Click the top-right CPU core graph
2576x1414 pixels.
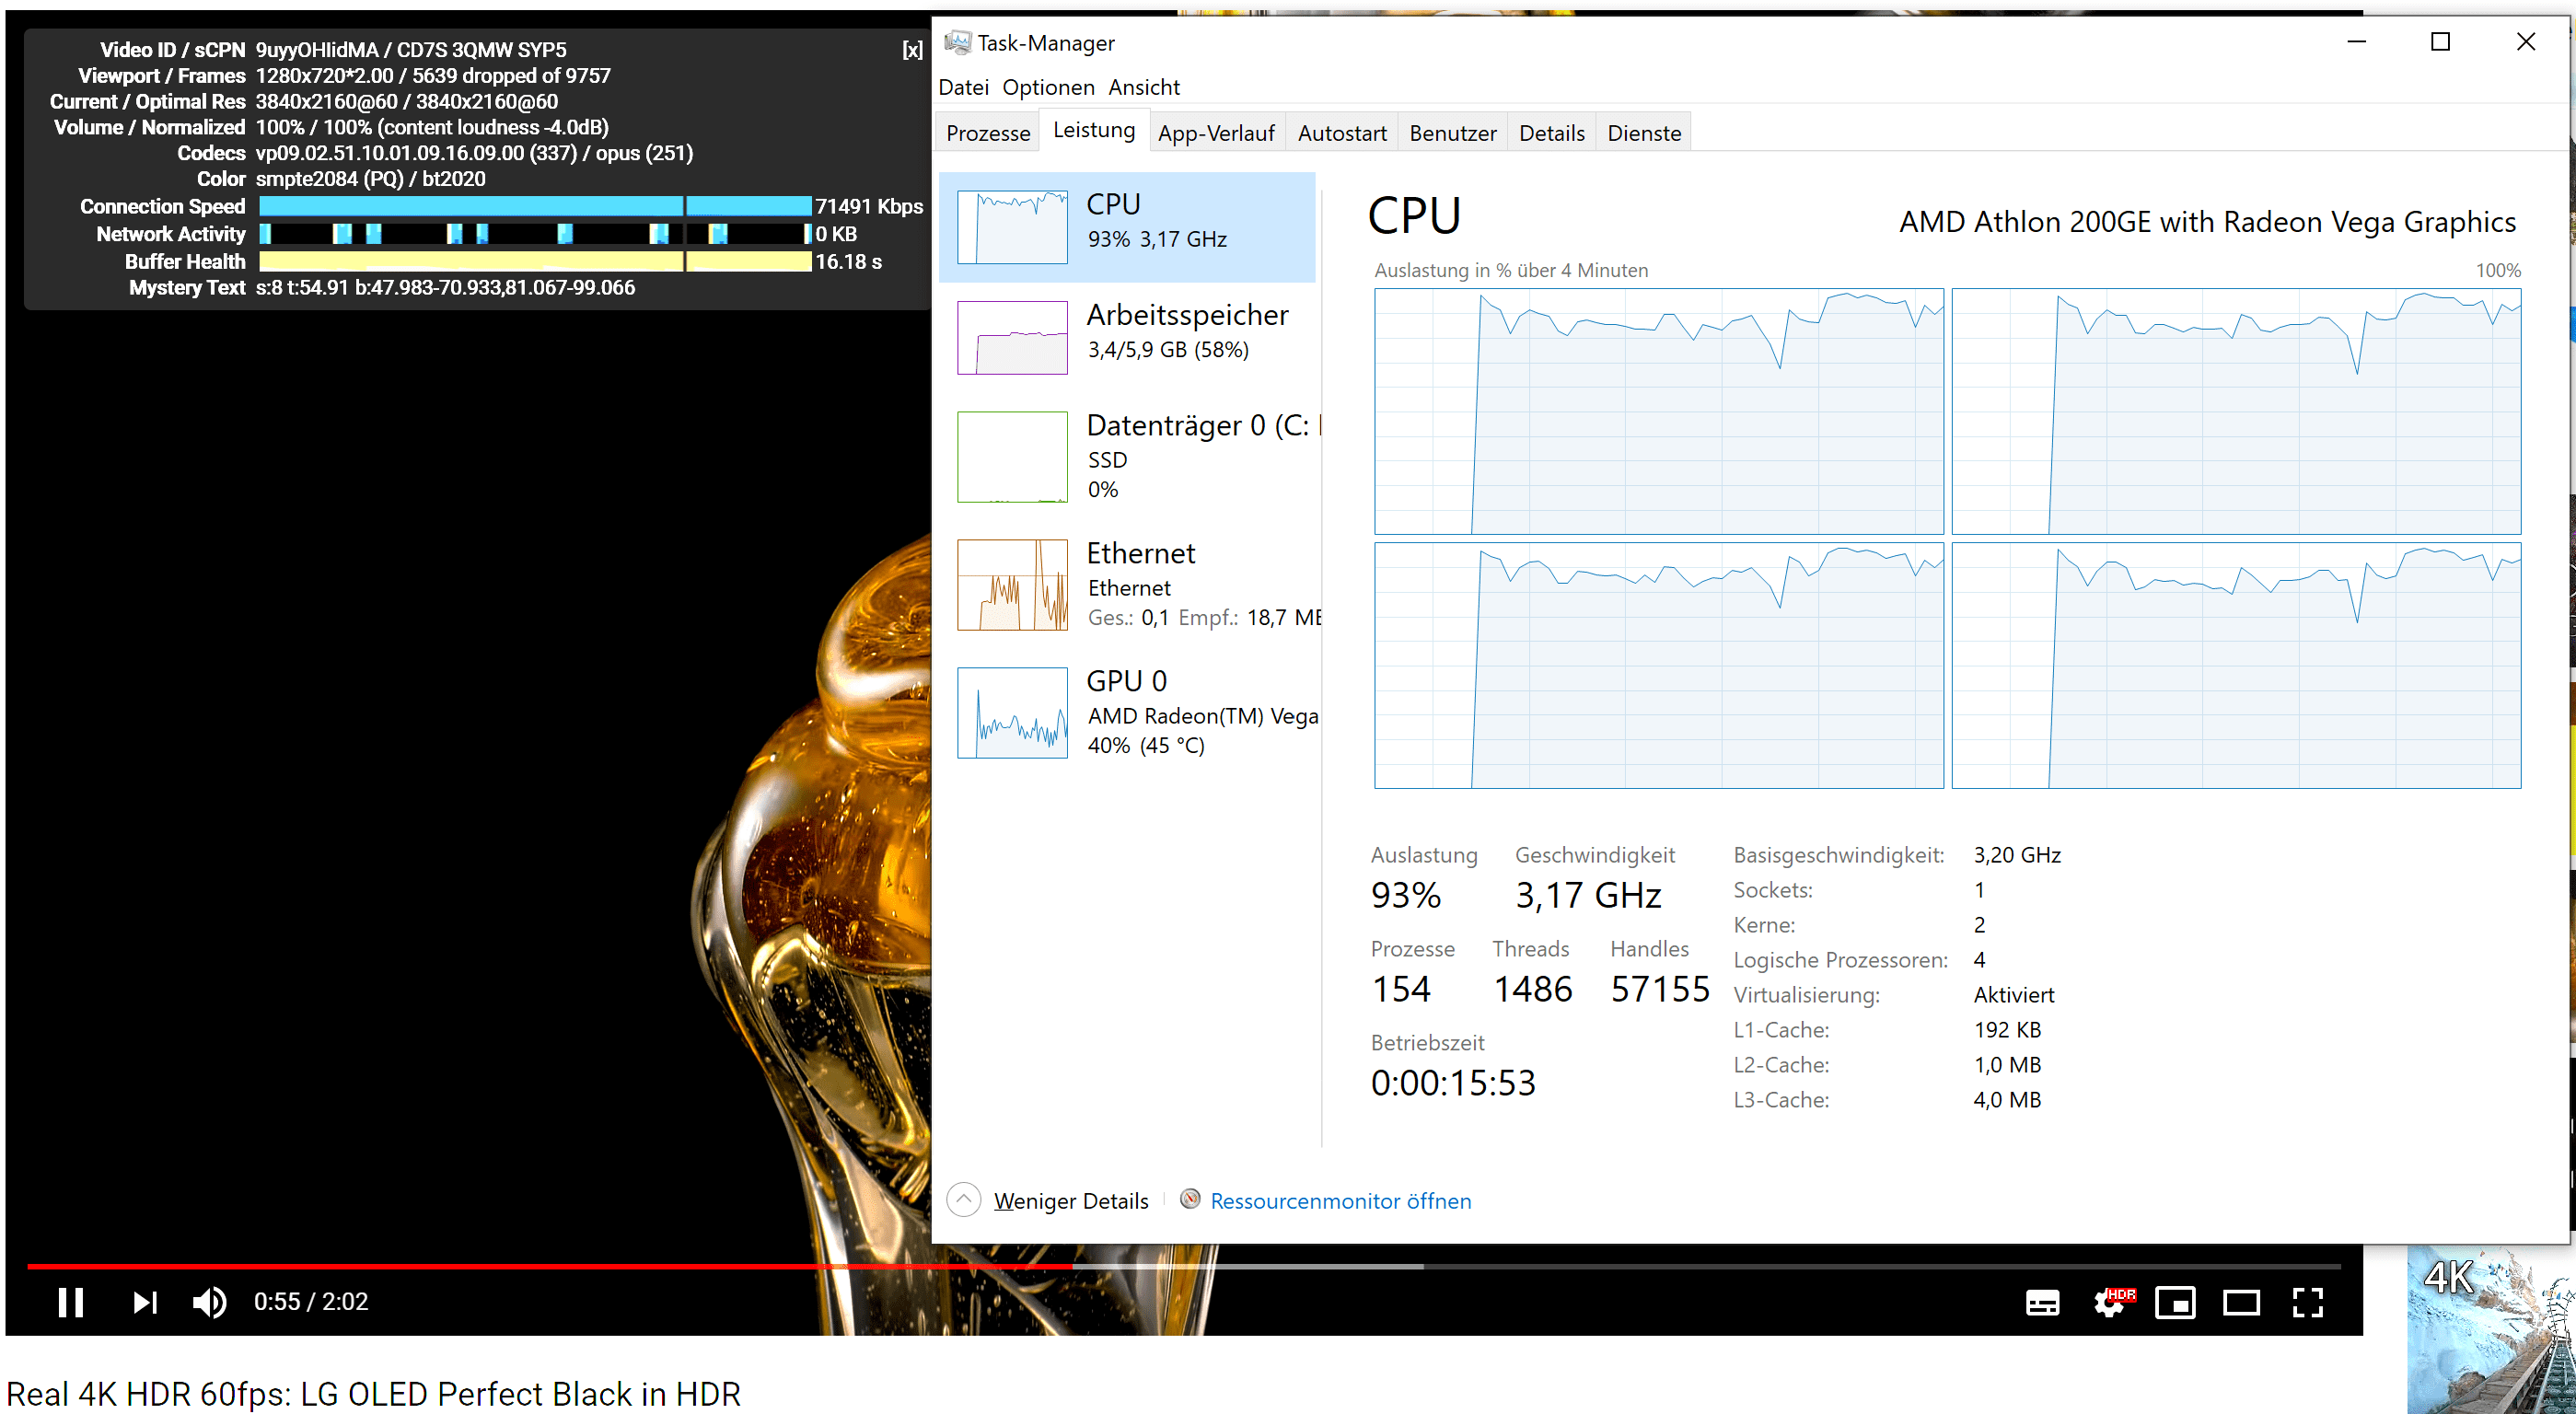pyautogui.click(x=2236, y=411)
